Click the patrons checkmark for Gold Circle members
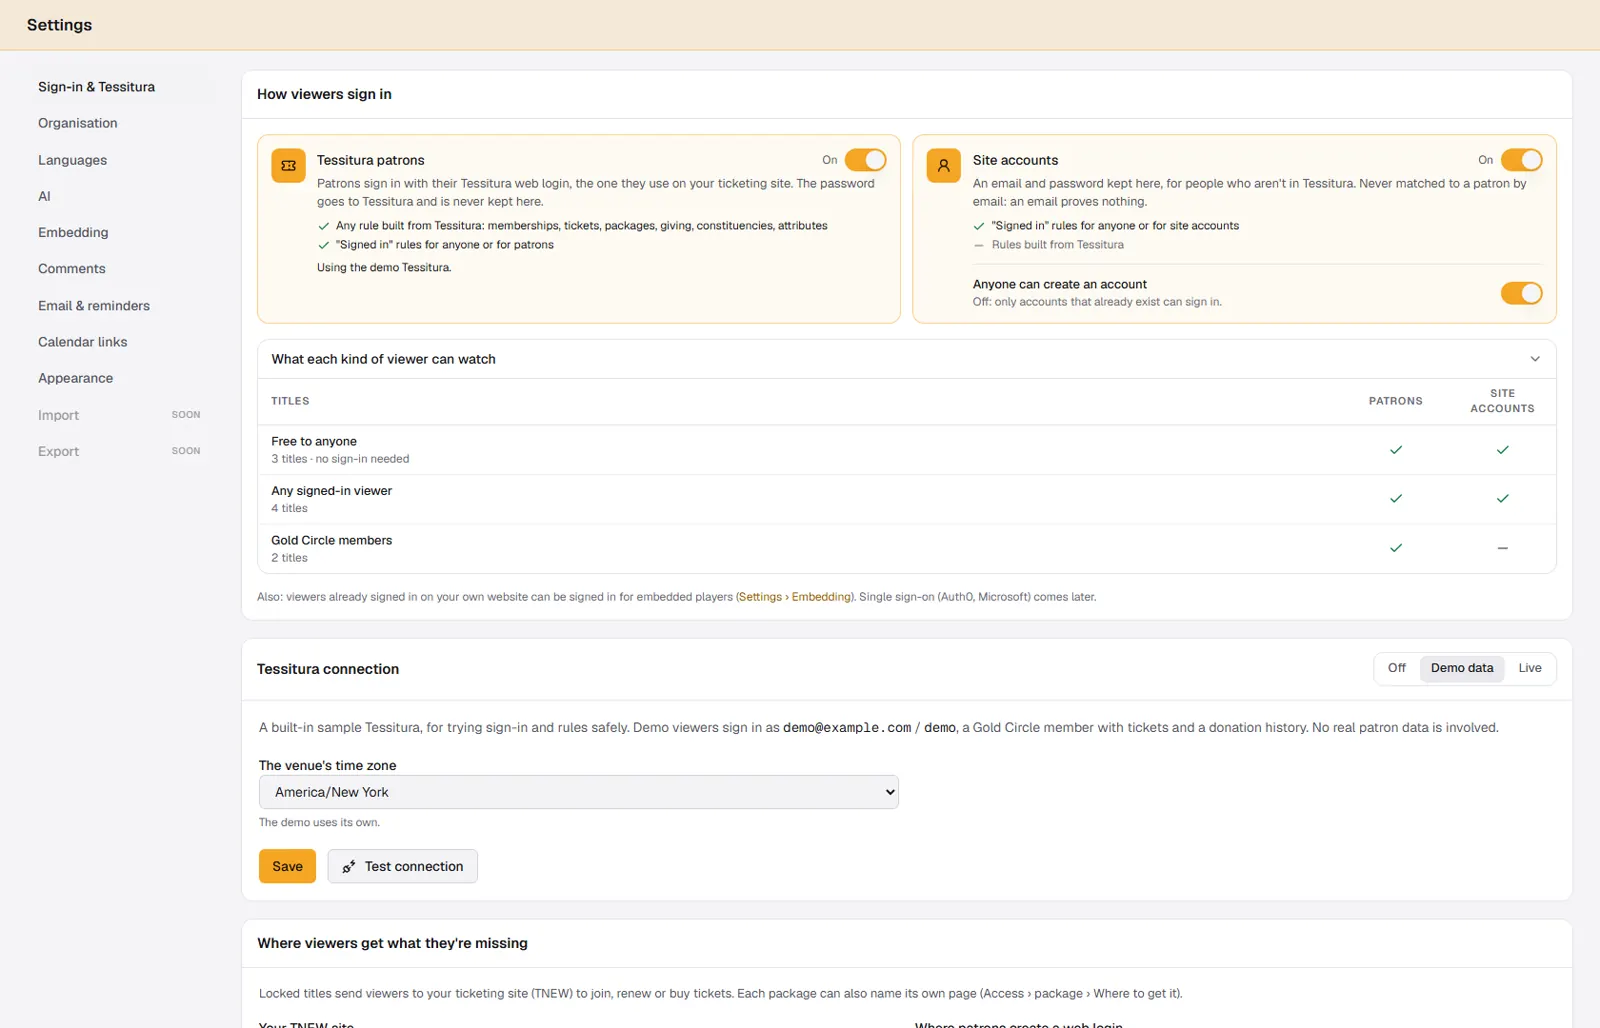Image resolution: width=1600 pixels, height=1028 pixels. [1396, 548]
